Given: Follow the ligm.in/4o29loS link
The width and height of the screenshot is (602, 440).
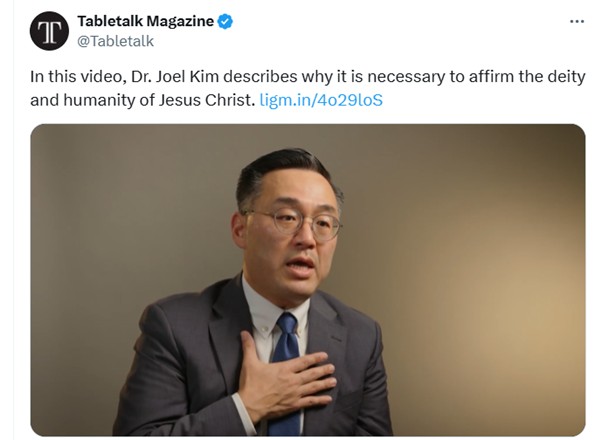Looking at the screenshot, I should coord(321,100).
